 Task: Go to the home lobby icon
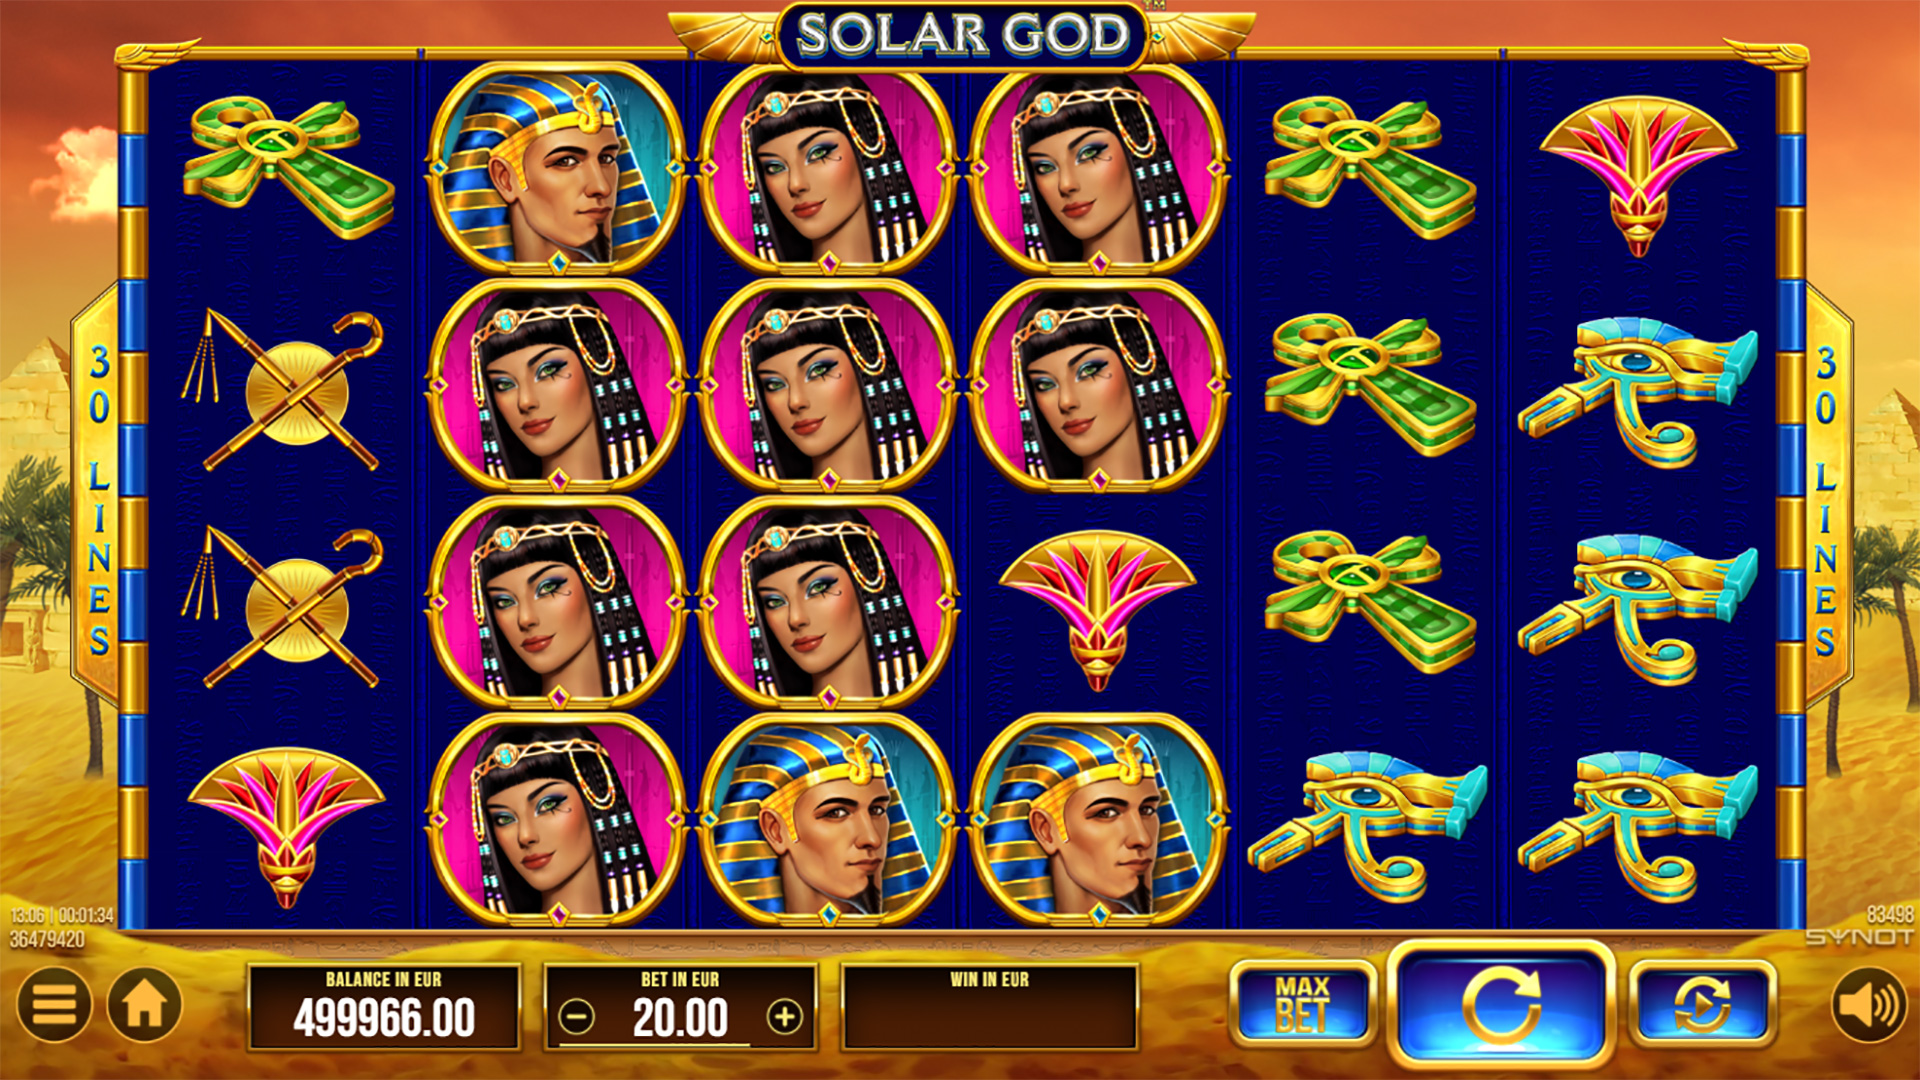[x=144, y=1004]
